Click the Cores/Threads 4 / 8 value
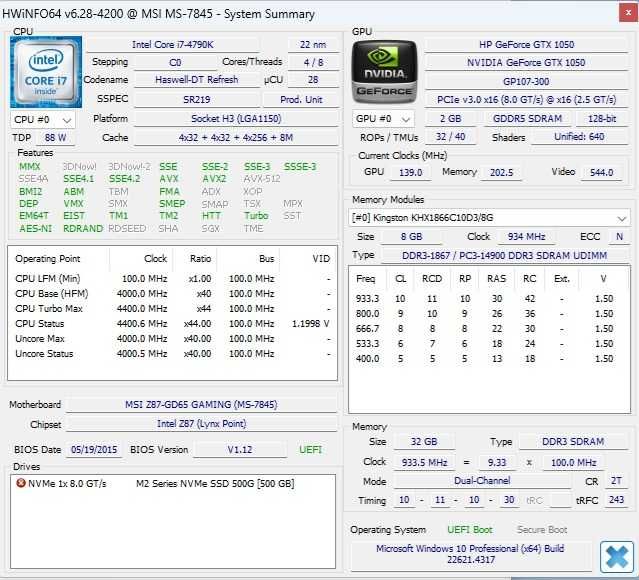This screenshot has width=639, height=580. 313,62
